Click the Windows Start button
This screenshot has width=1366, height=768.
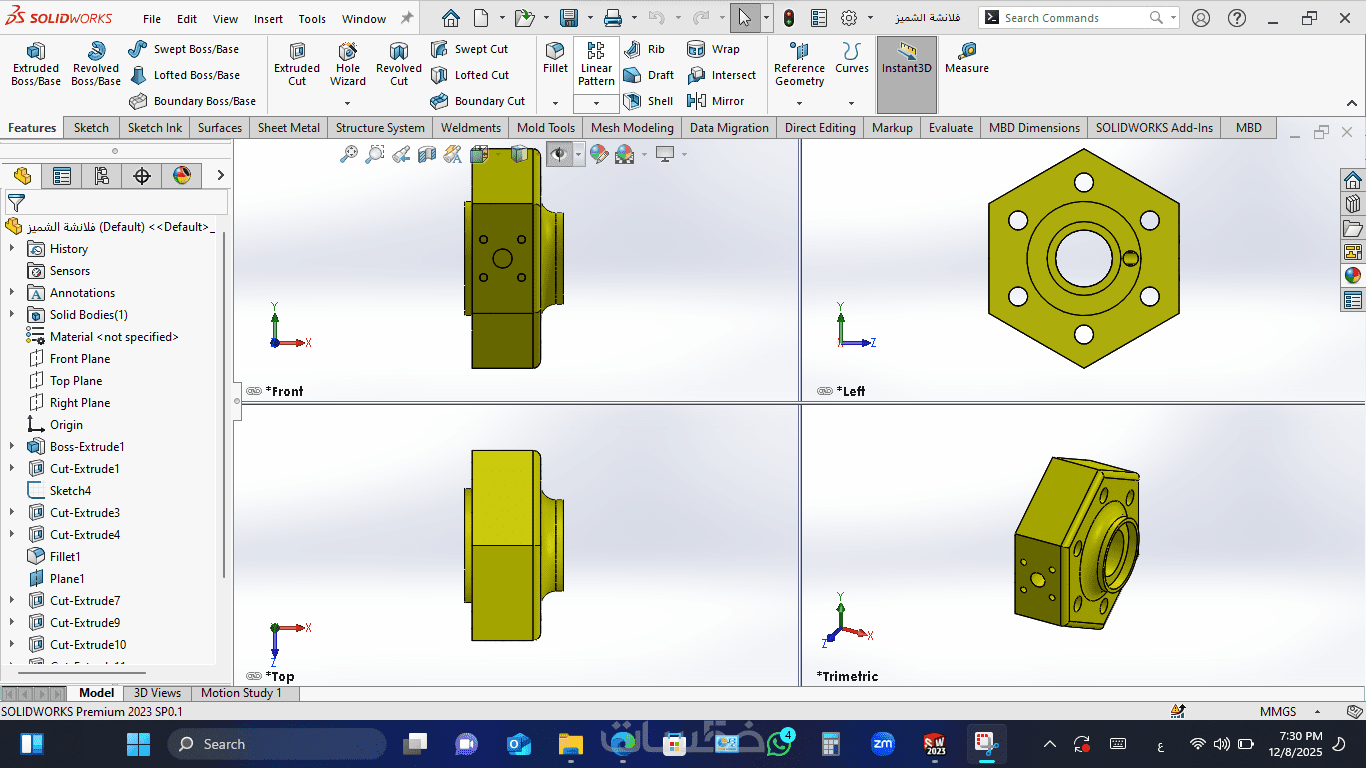click(138, 744)
